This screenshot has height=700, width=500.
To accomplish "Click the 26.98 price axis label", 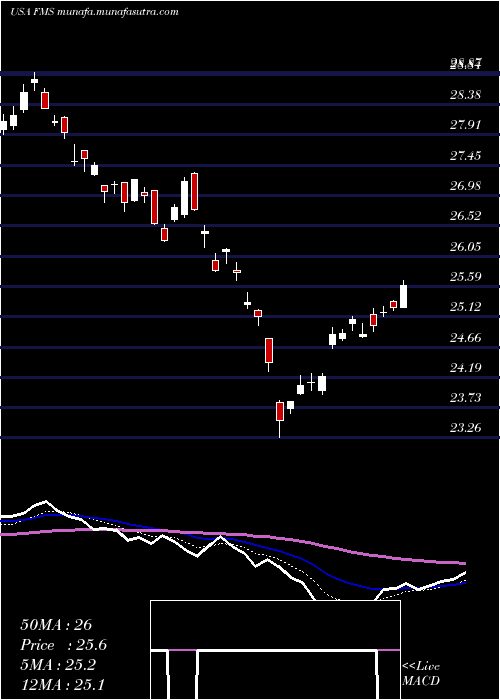I will pos(466,186).
